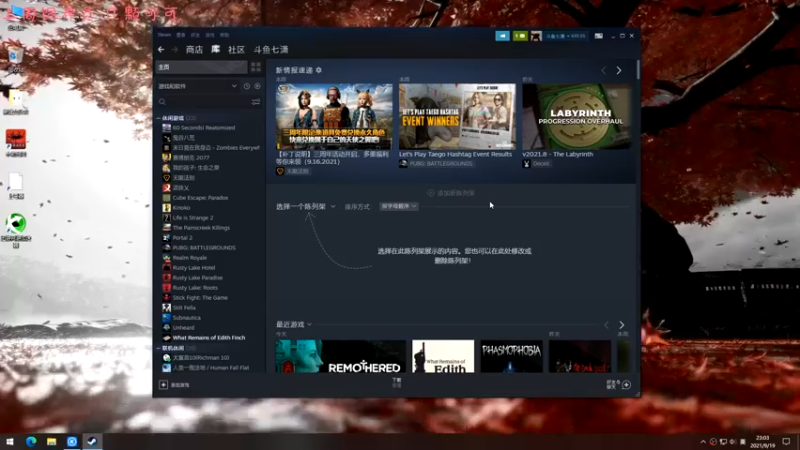This screenshot has height=450, width=800.
Task: Select What Remains of Edith Finch entry
Action: coord(209,338)
